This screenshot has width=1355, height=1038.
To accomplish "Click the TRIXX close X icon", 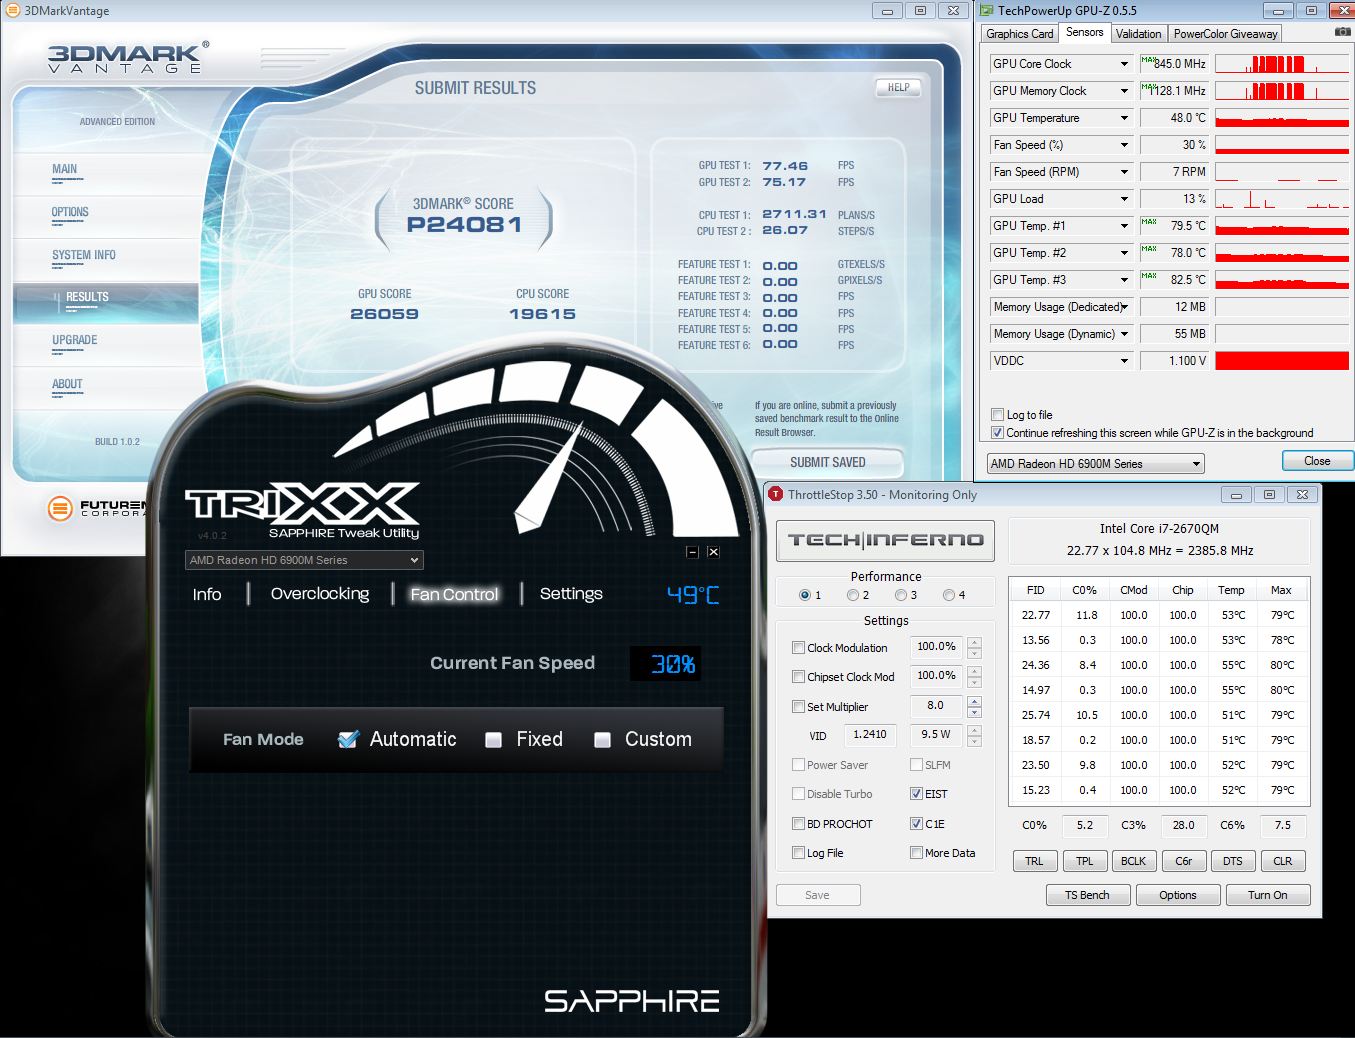I will (713, 552).
